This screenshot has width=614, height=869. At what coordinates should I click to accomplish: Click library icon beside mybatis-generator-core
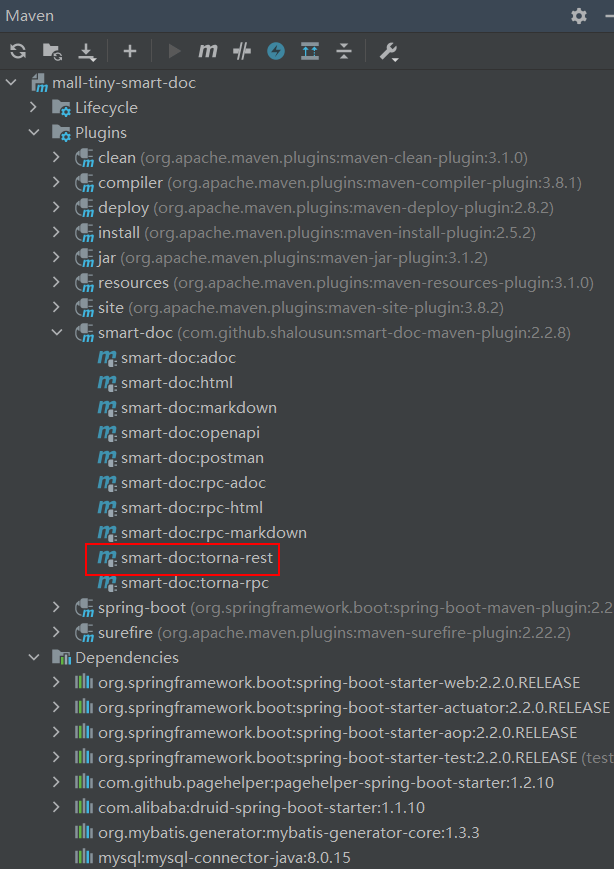[84, 832]
